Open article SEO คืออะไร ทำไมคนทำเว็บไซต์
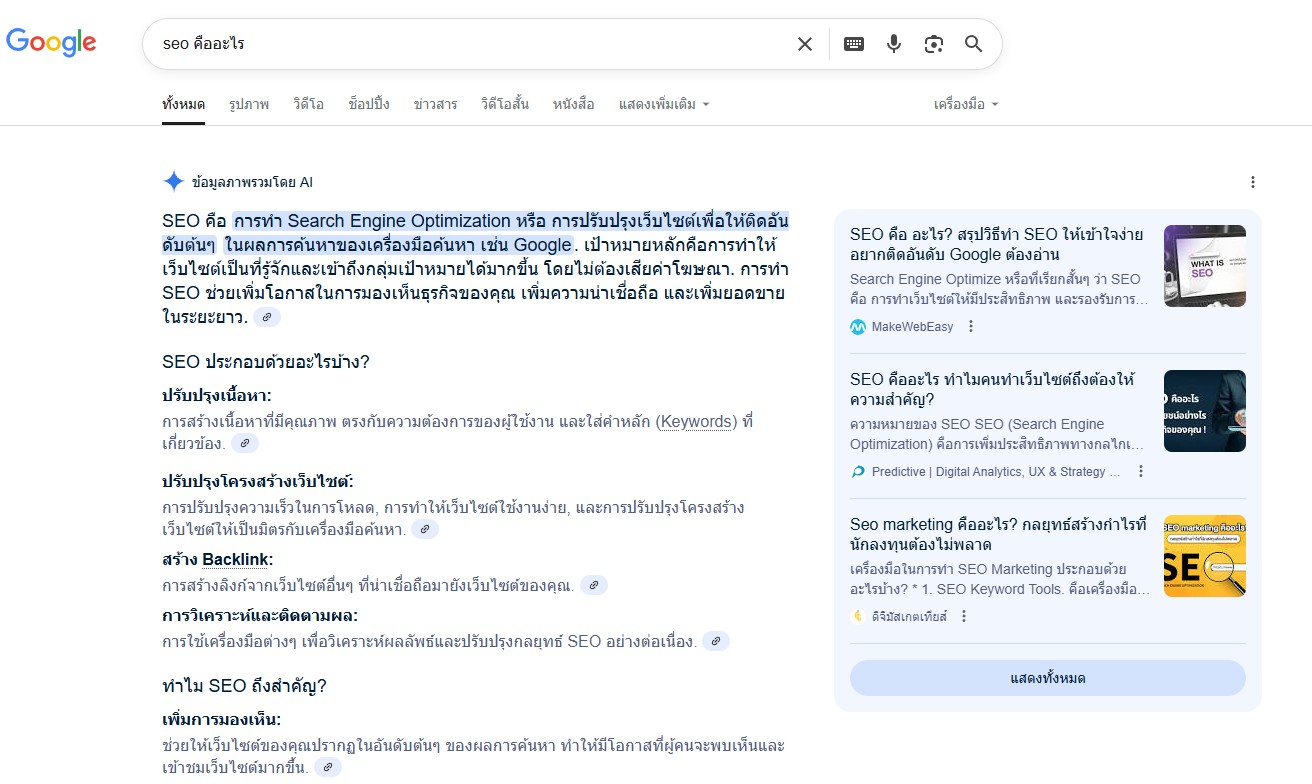 click(x=992, y=389)
